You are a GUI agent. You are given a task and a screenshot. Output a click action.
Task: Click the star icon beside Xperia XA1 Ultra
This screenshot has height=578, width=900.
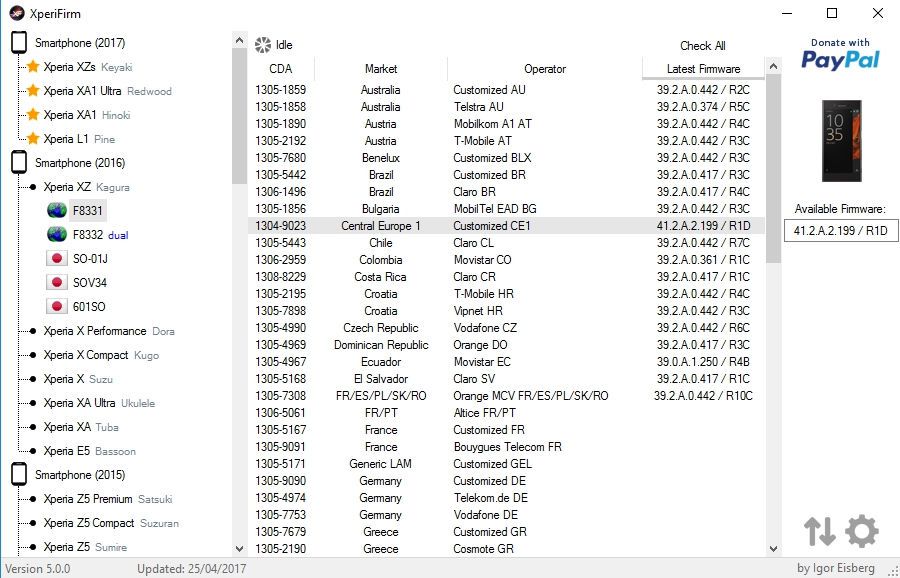tap(33, 91)
